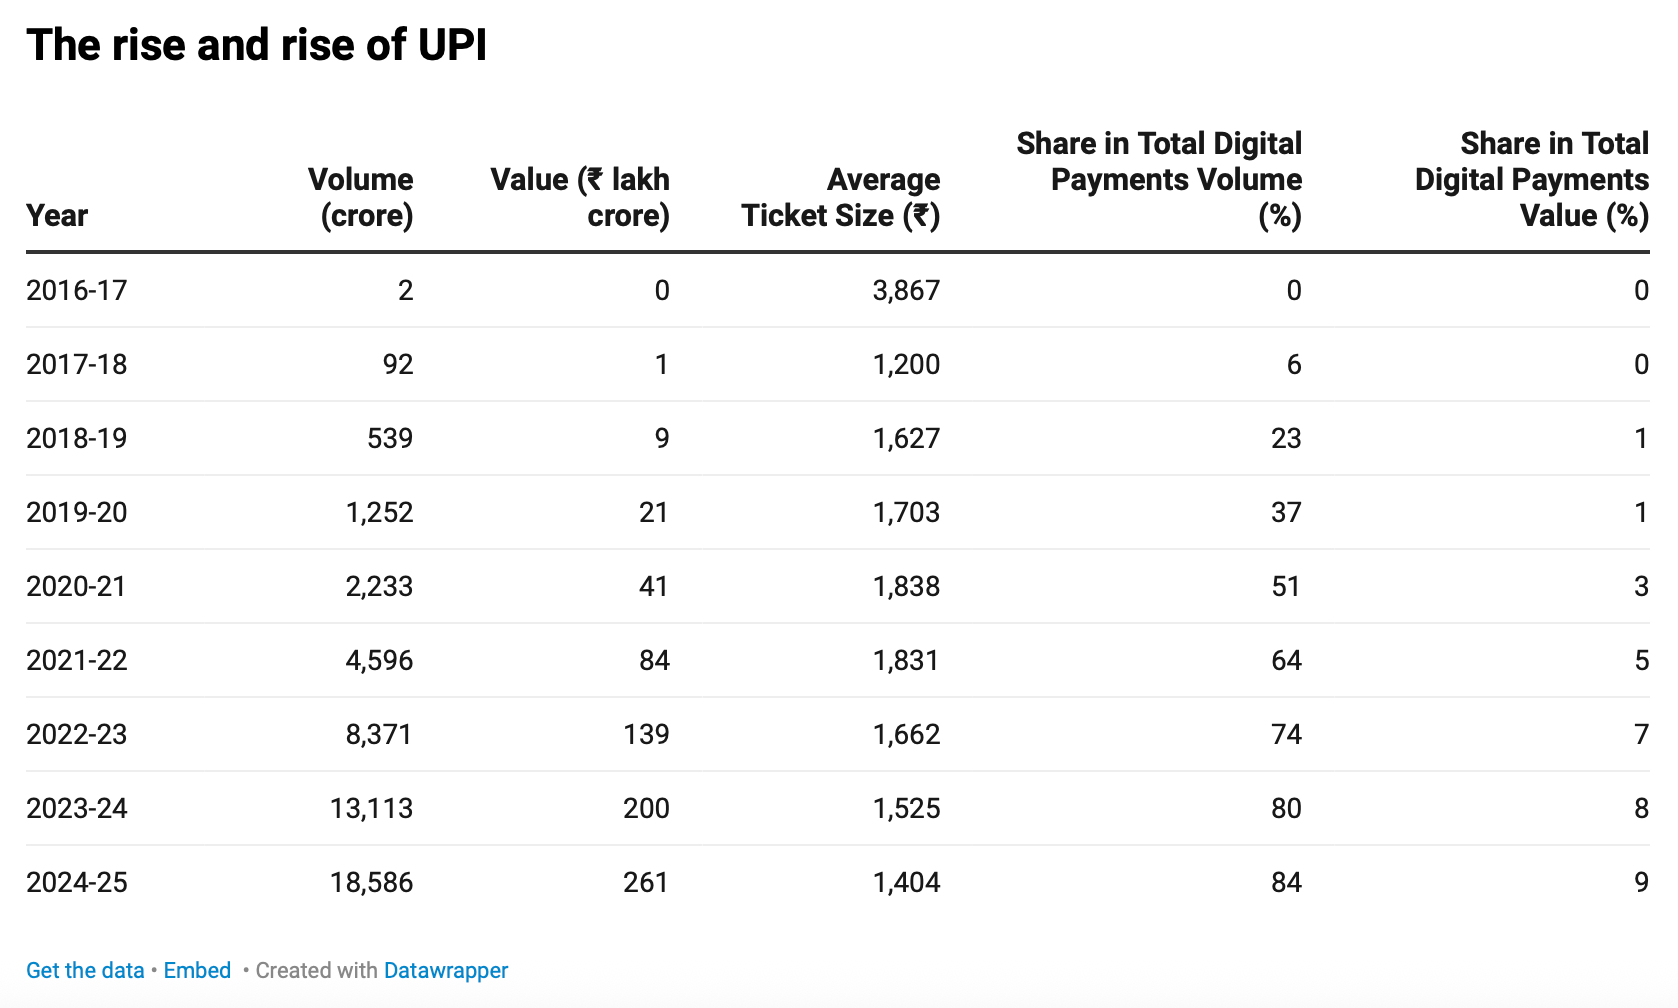Screen dimensions: 1678x1008
Task: Click the 1,404 ticket size cell
Action: tap(906, 882)
